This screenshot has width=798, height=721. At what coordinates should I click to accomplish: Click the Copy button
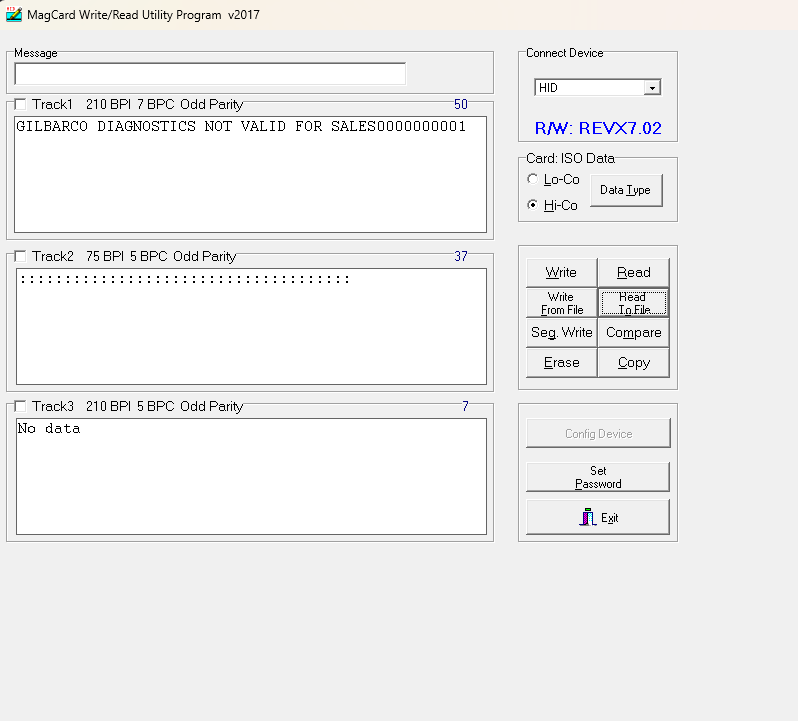pos(634,363)
